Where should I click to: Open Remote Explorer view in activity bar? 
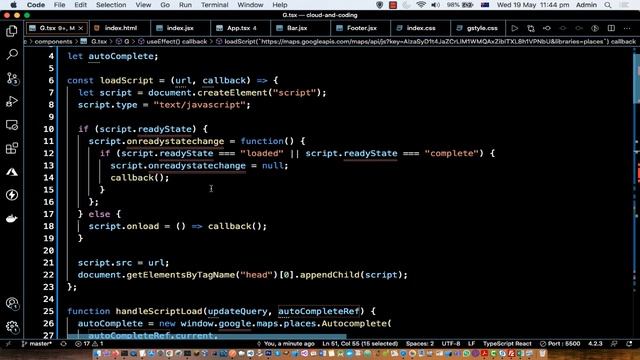[12, 125]
